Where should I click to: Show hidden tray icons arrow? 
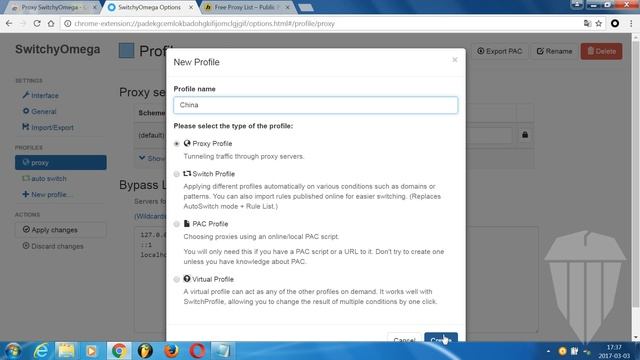click(x=548, y=351)
